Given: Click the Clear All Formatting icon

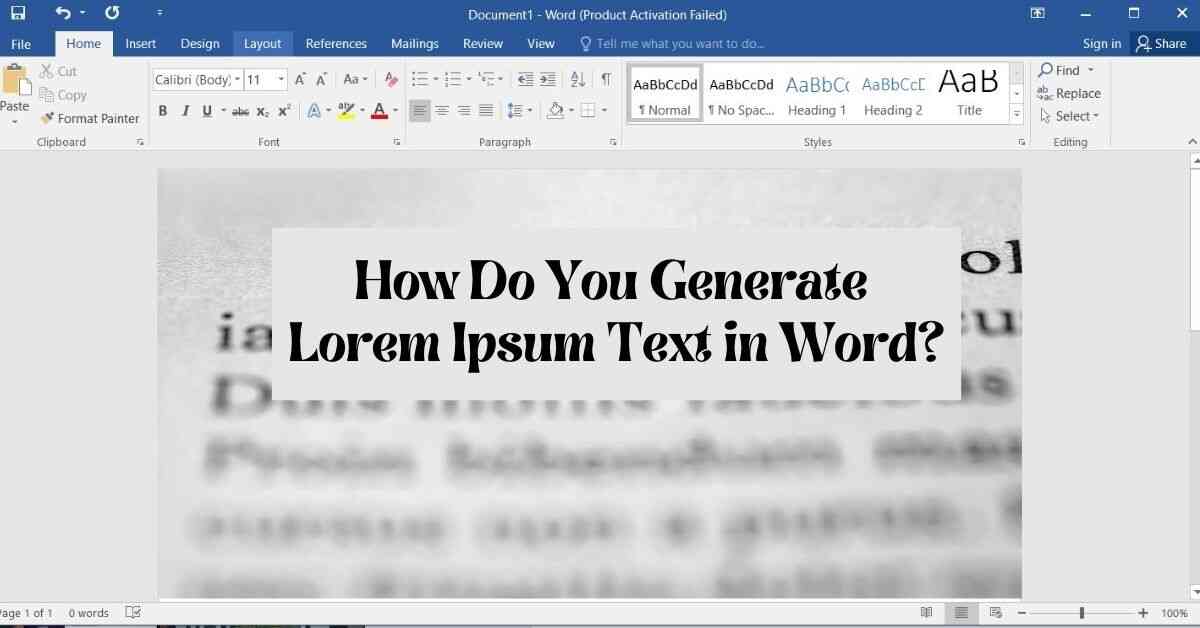Looking at the screenshot, I should (x=391, y=80).
